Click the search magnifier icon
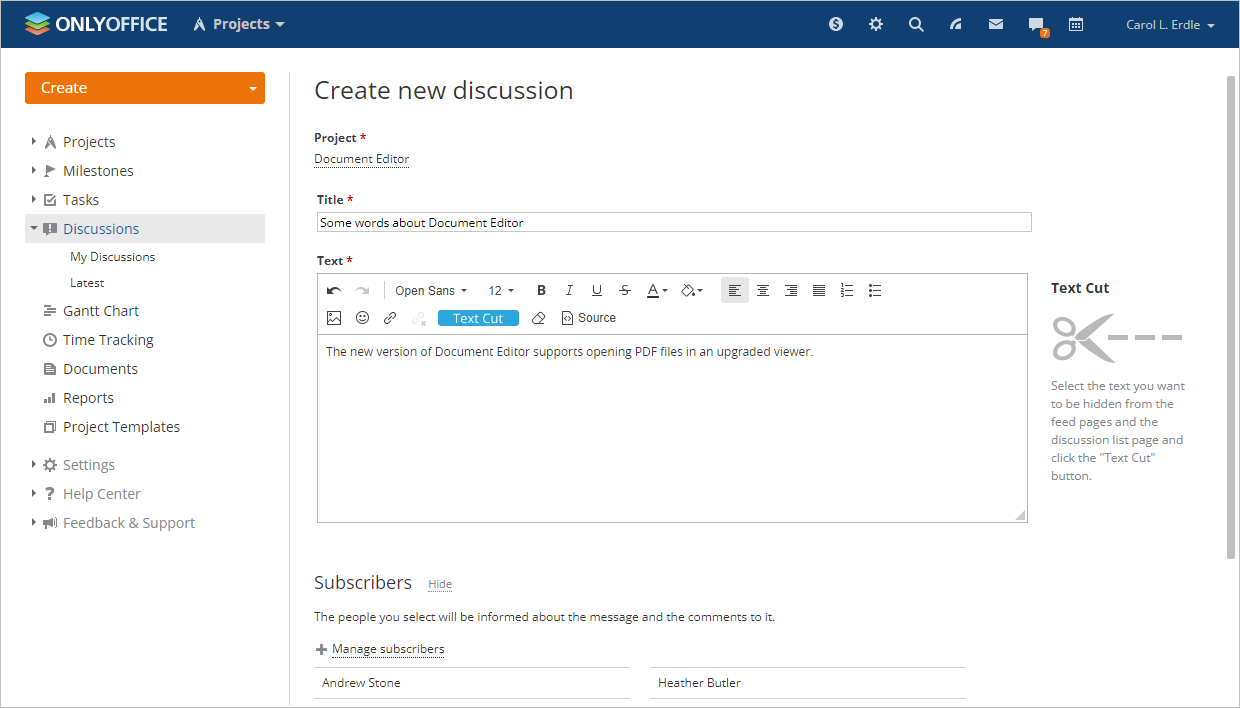 coord(916,24)
